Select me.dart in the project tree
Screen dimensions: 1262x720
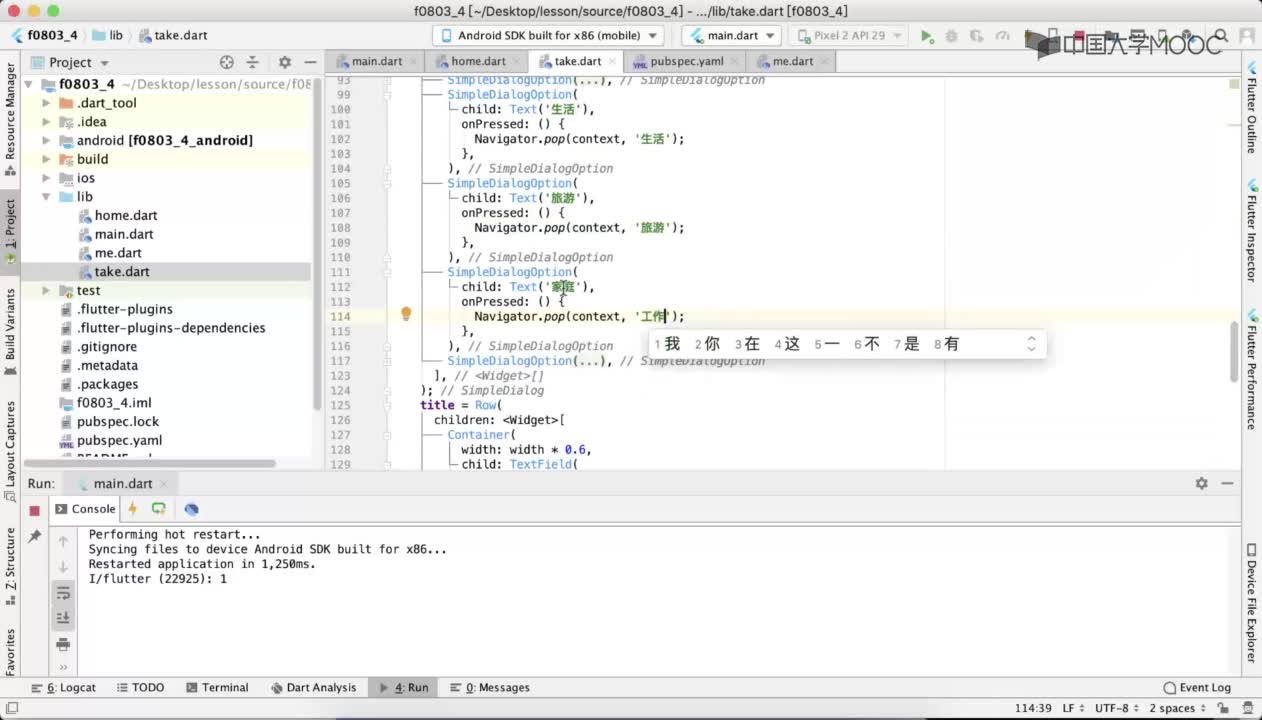pos(118,253)
